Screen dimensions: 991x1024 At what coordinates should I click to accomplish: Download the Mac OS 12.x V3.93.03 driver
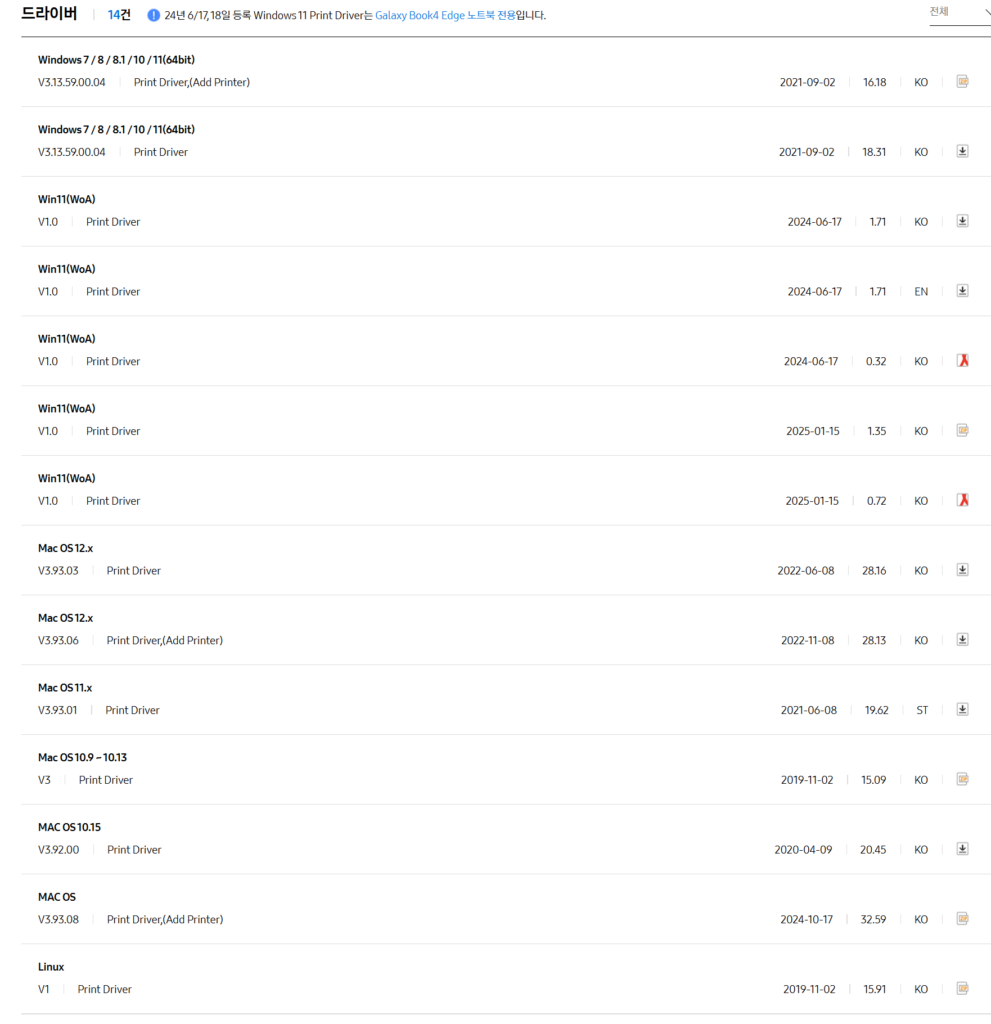(962, 570)
